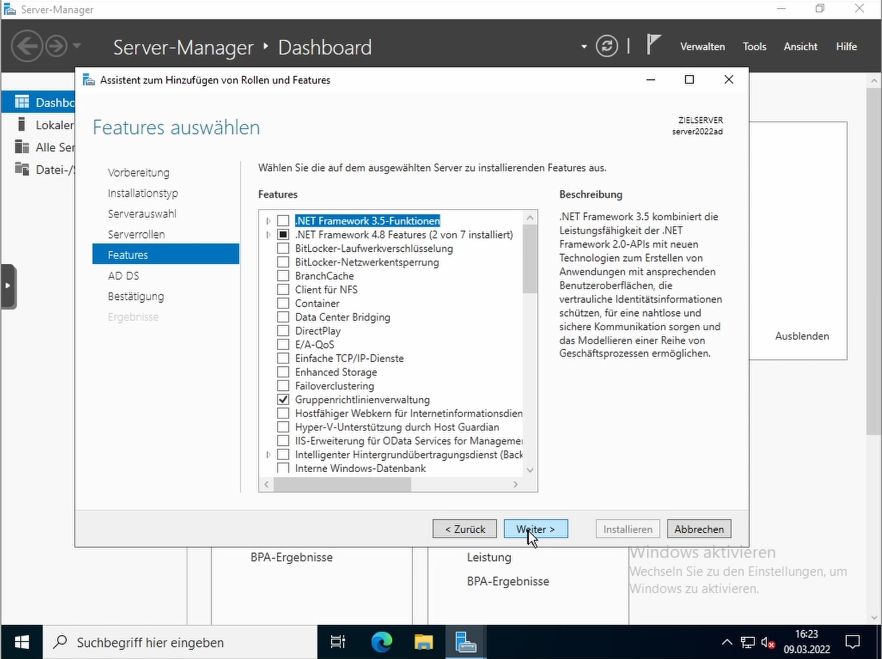
Task: Open the Windows Start menu
Action: point(21,642)
